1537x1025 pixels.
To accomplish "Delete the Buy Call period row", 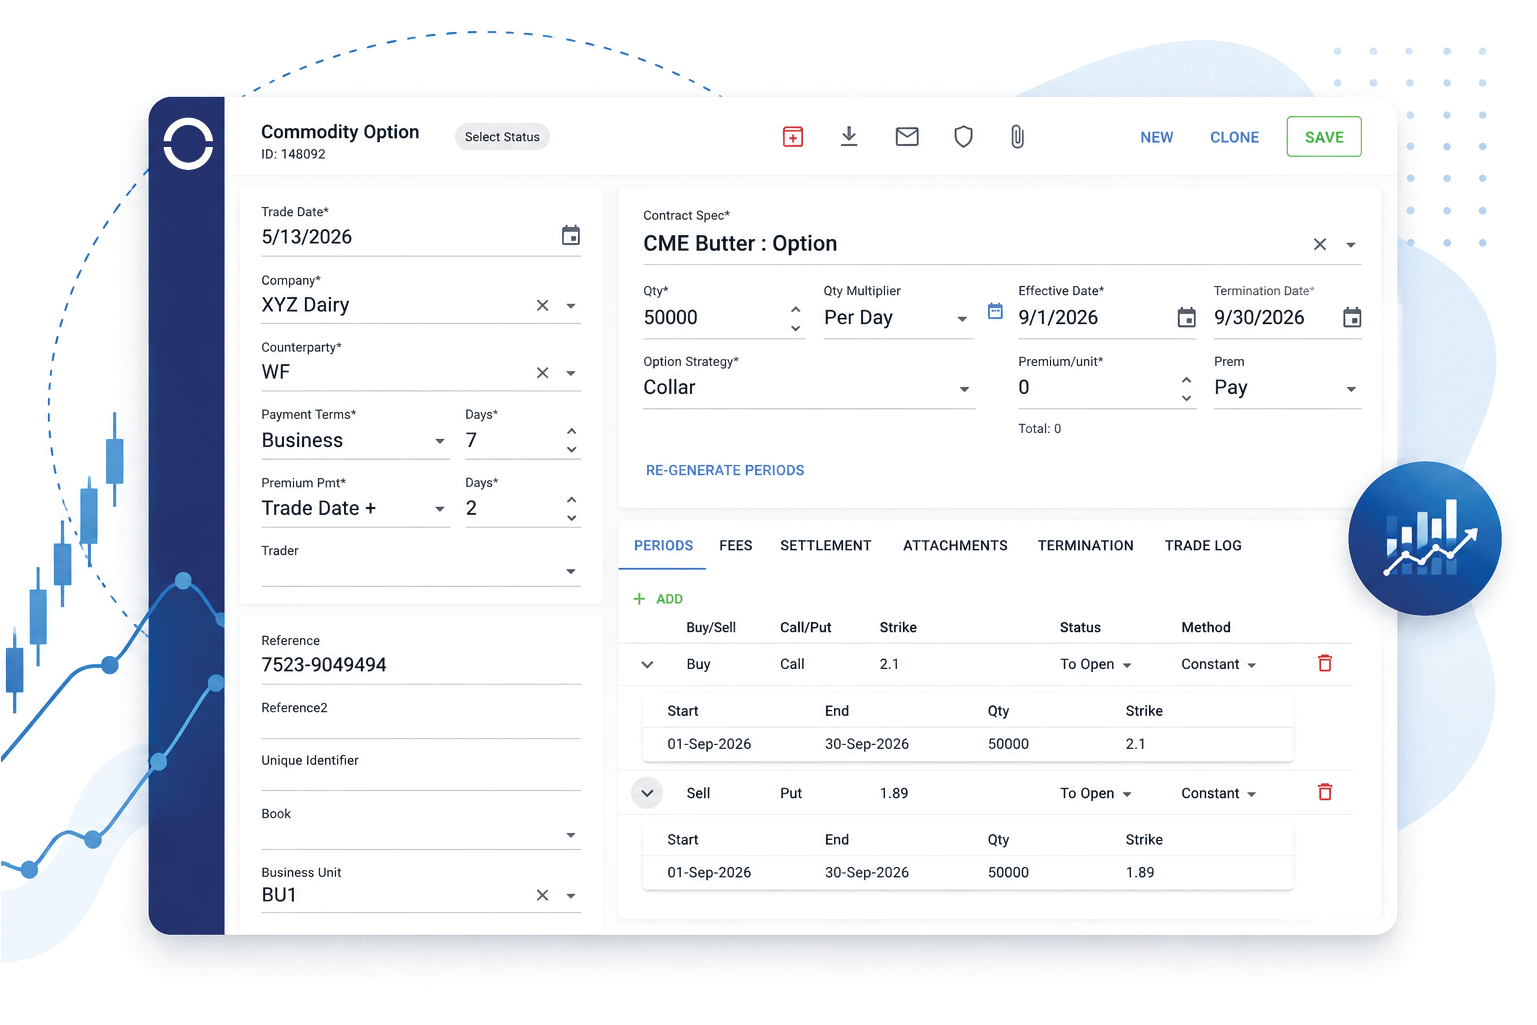I will click(1325, 663).
